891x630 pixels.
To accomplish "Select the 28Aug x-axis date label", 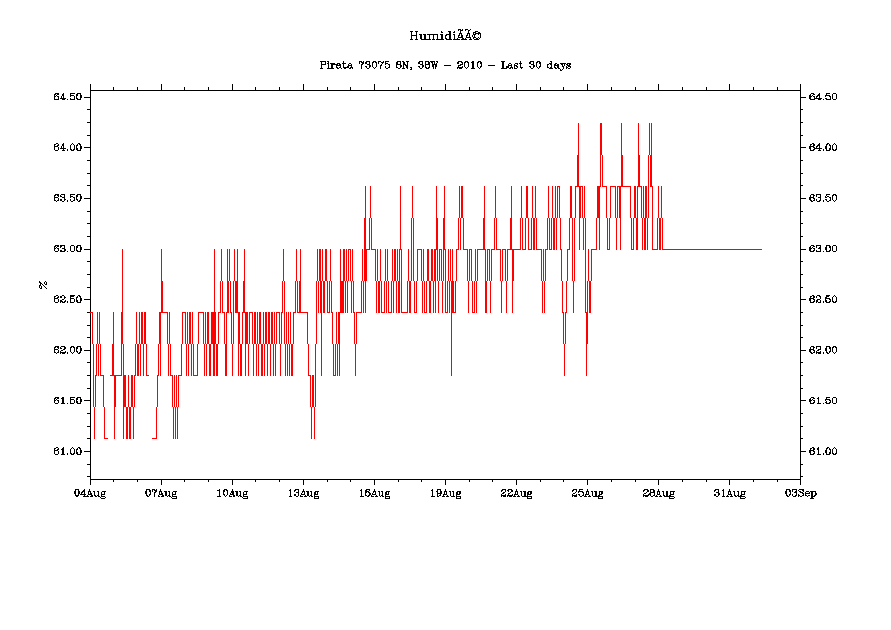I will 658,492.
